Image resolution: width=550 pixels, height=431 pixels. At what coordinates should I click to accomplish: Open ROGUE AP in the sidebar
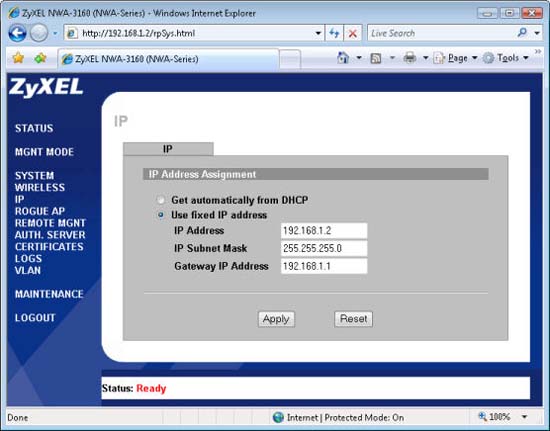coord(40,211)
